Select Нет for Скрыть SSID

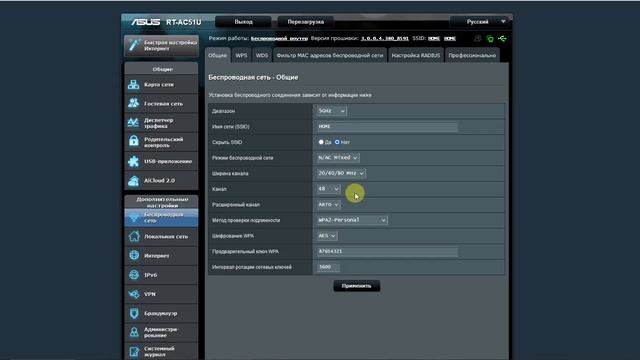click(x=337, y=142)
